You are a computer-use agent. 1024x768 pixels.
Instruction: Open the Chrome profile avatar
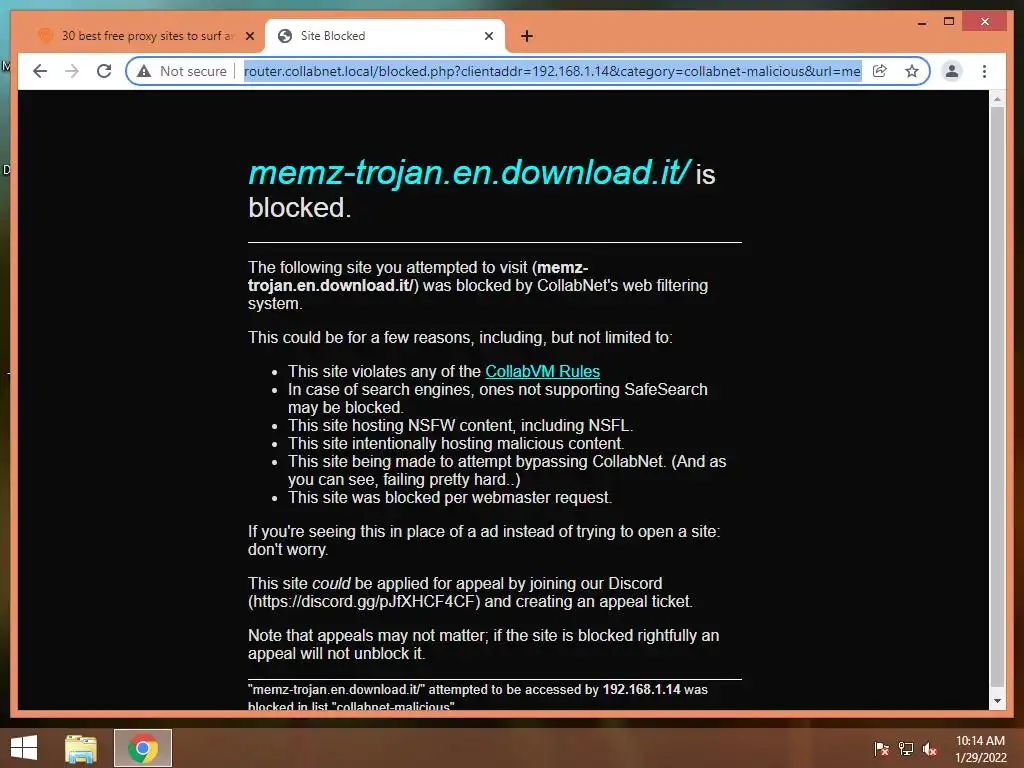(x=952, y=71)
